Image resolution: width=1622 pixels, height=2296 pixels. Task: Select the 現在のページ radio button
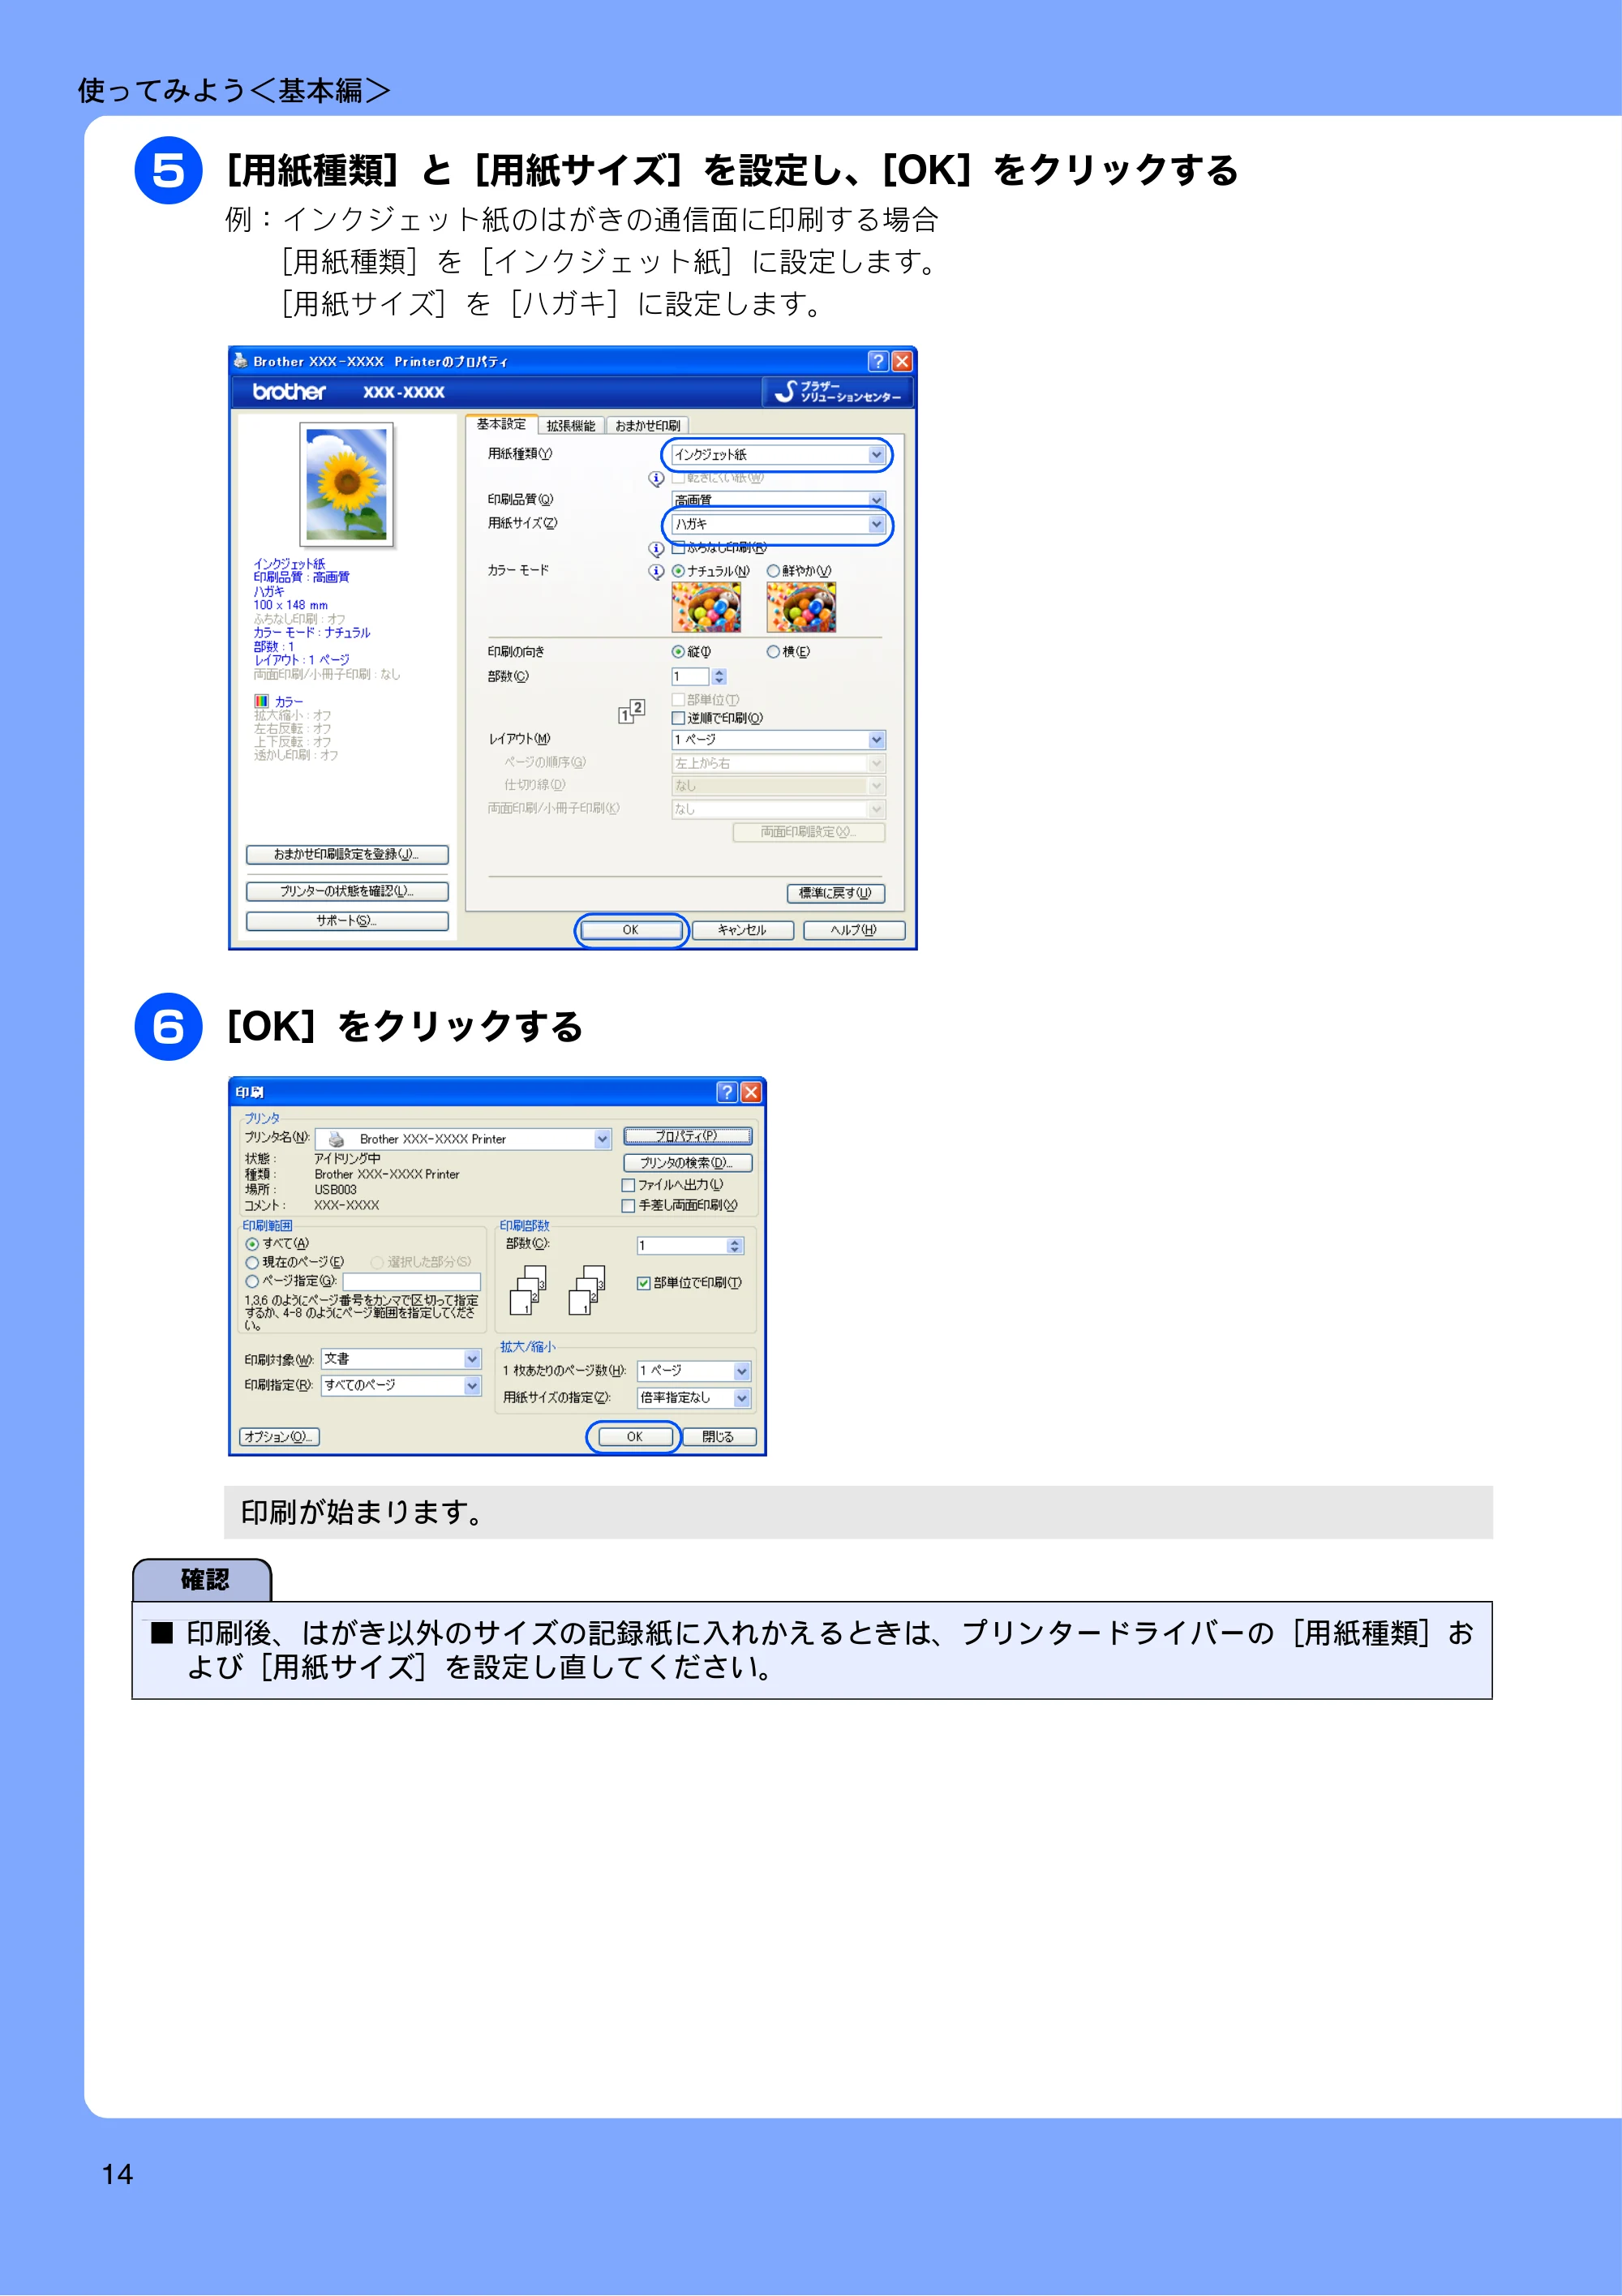[x=252, y=1263]
